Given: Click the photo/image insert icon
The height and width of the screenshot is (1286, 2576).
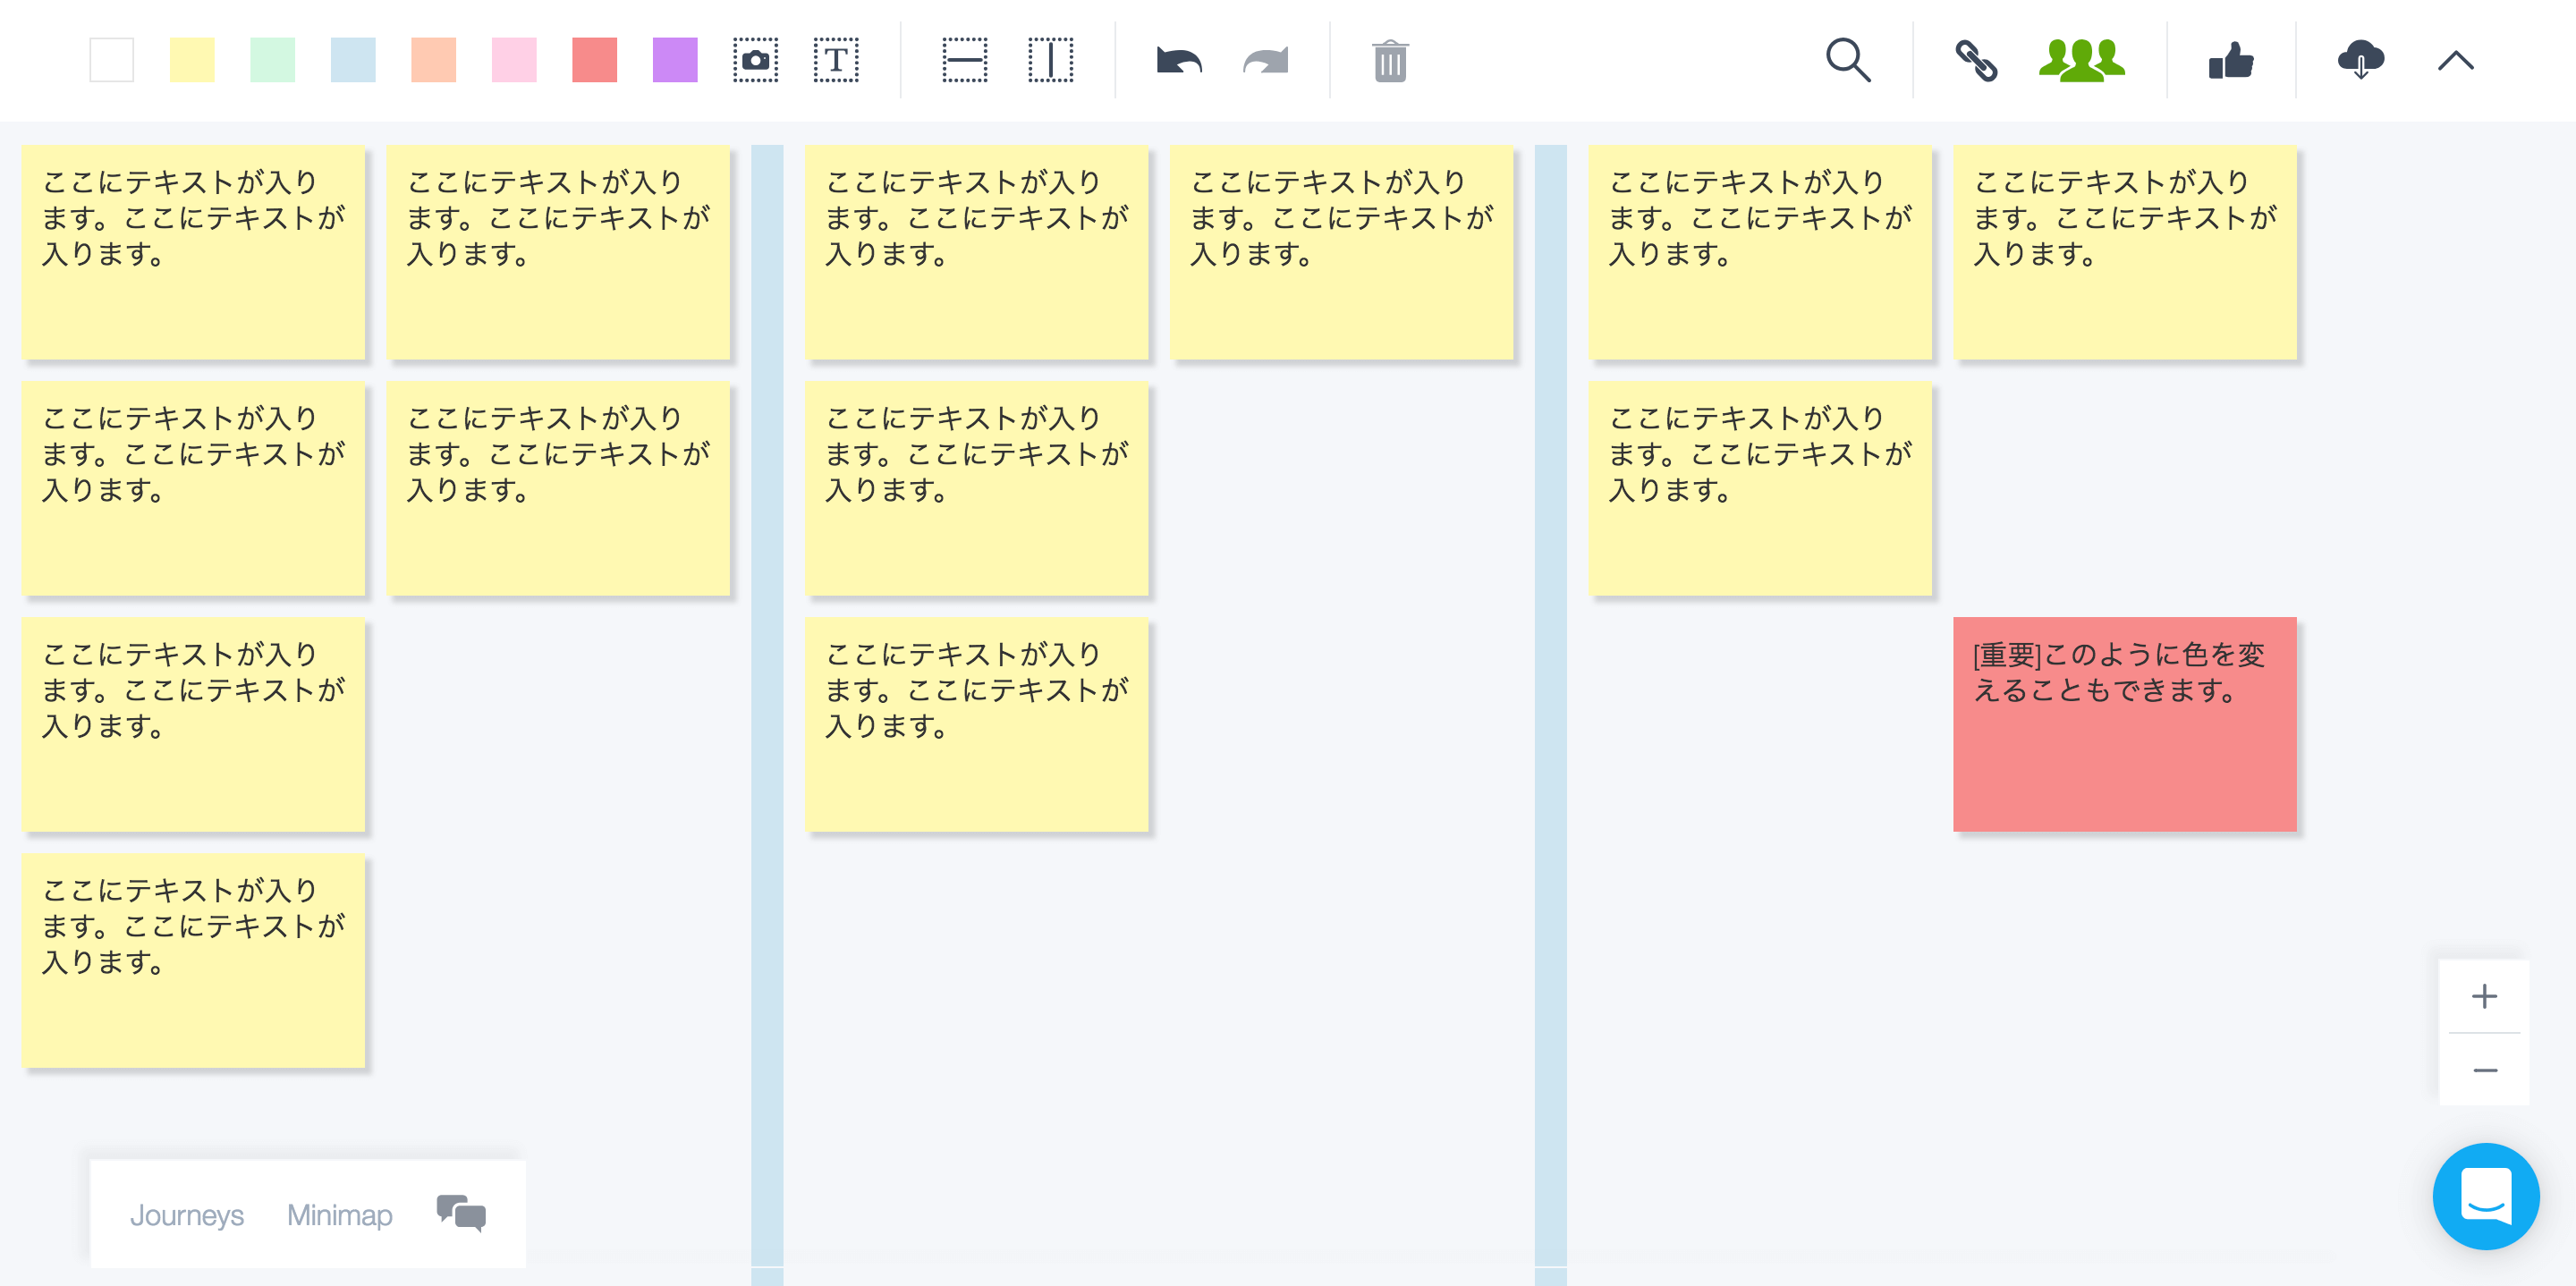Looking at the screenshot, I should pyautogui.click(x=756, y=63).
